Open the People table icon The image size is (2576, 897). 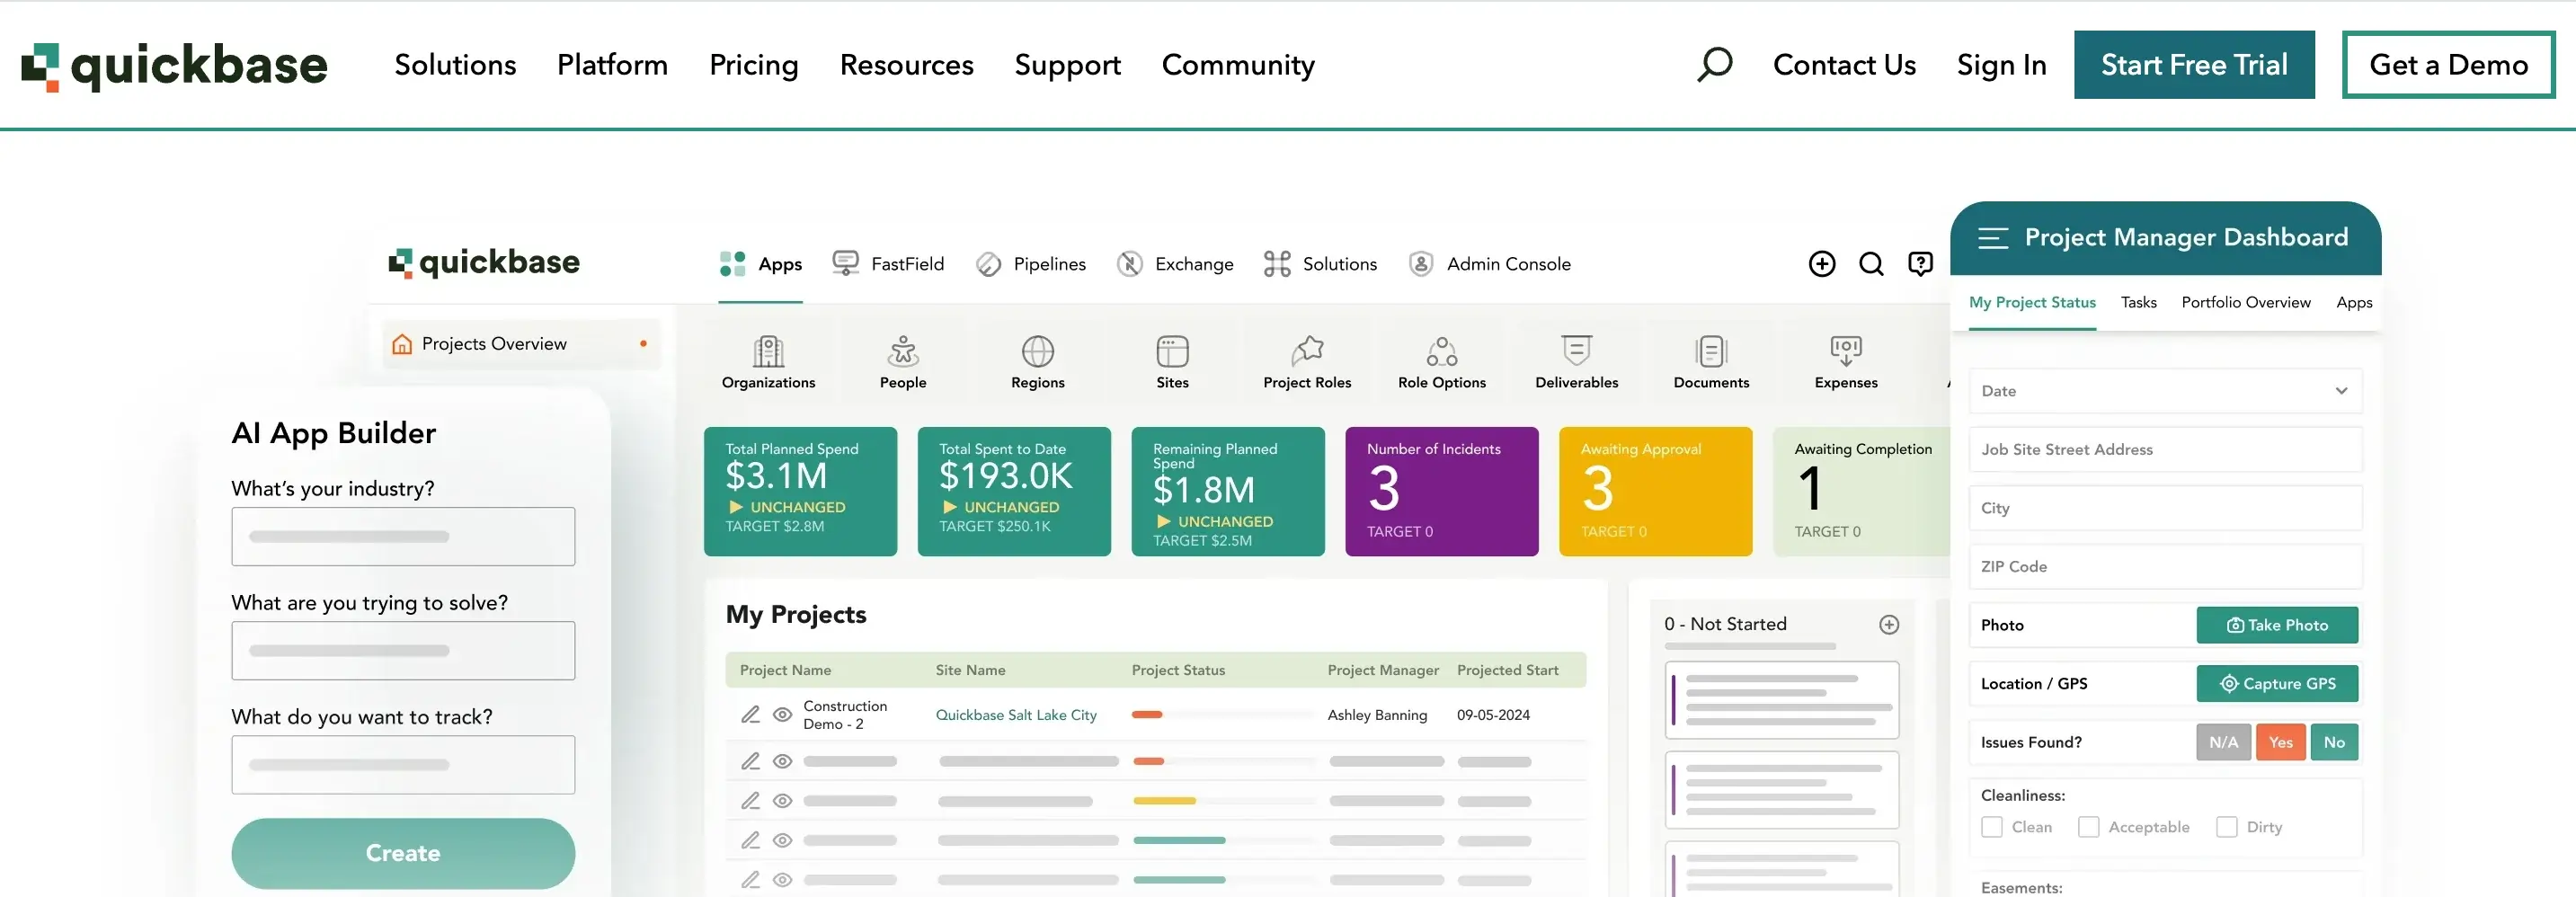[903, 351]
